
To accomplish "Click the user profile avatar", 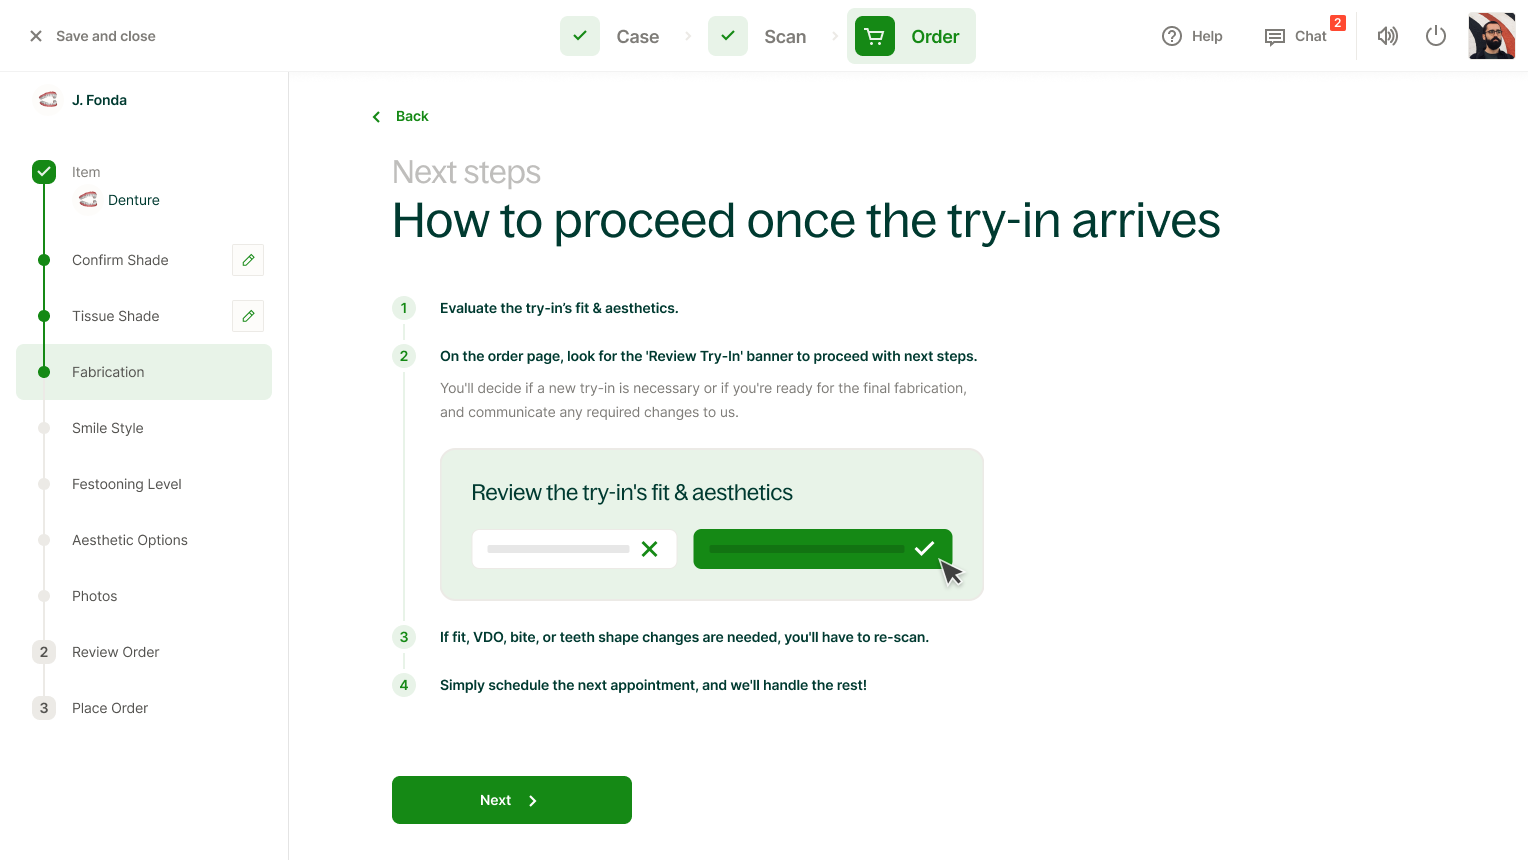I will pos(1492,36).
